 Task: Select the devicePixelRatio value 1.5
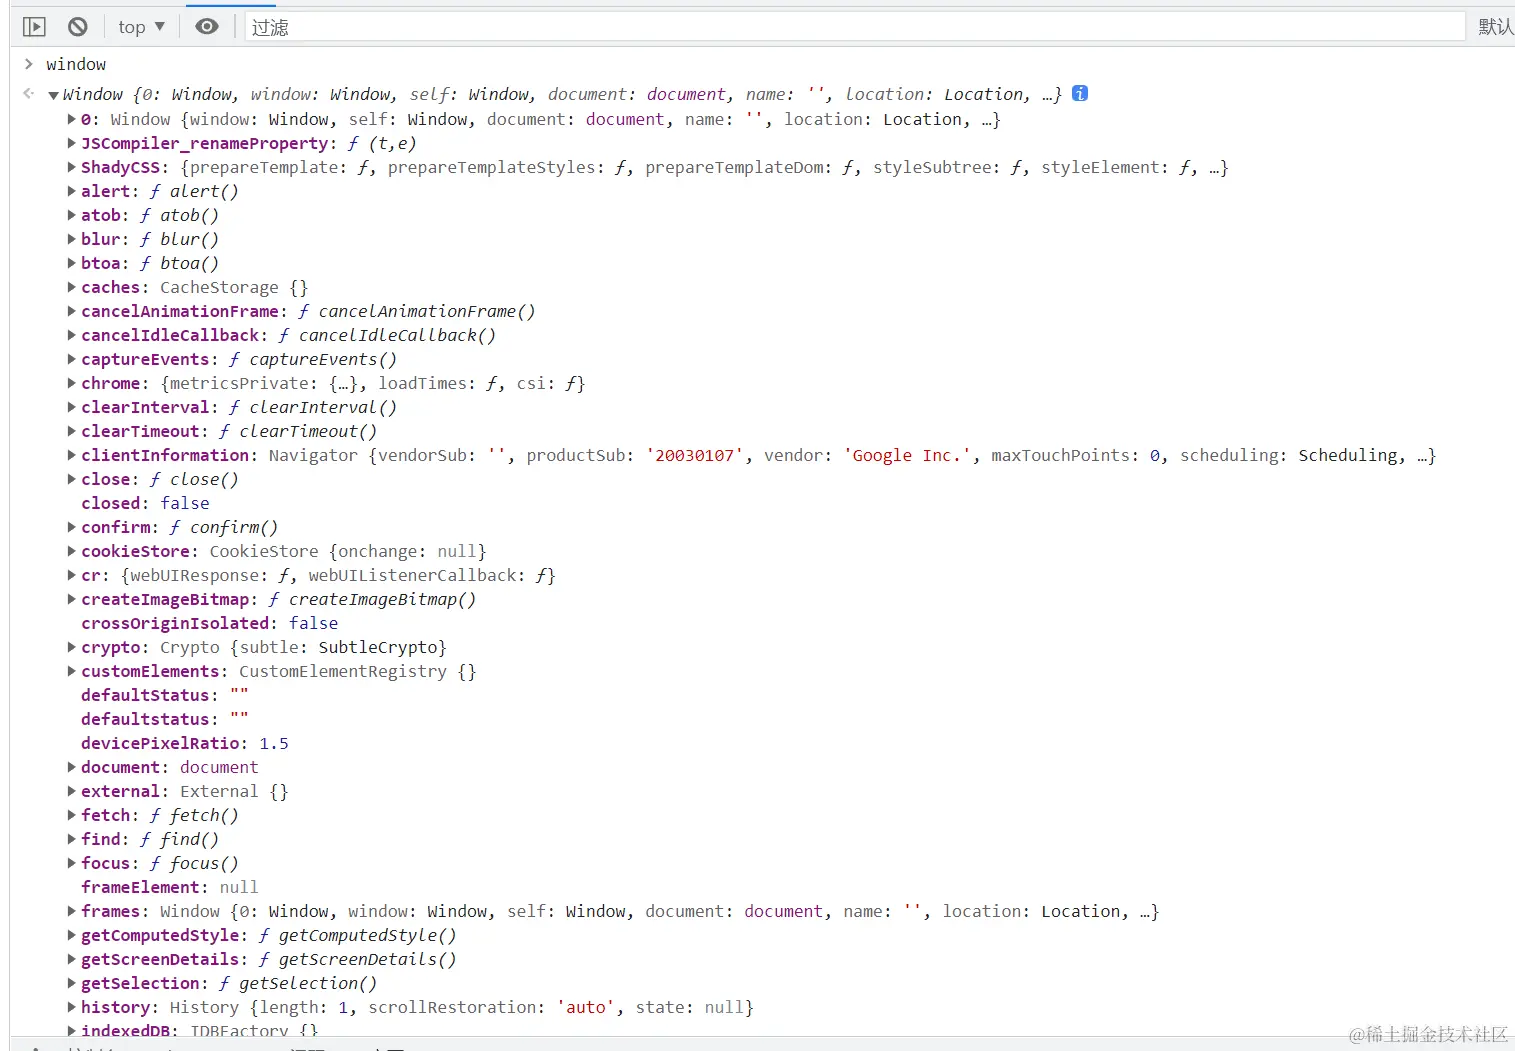coord(274,743)
